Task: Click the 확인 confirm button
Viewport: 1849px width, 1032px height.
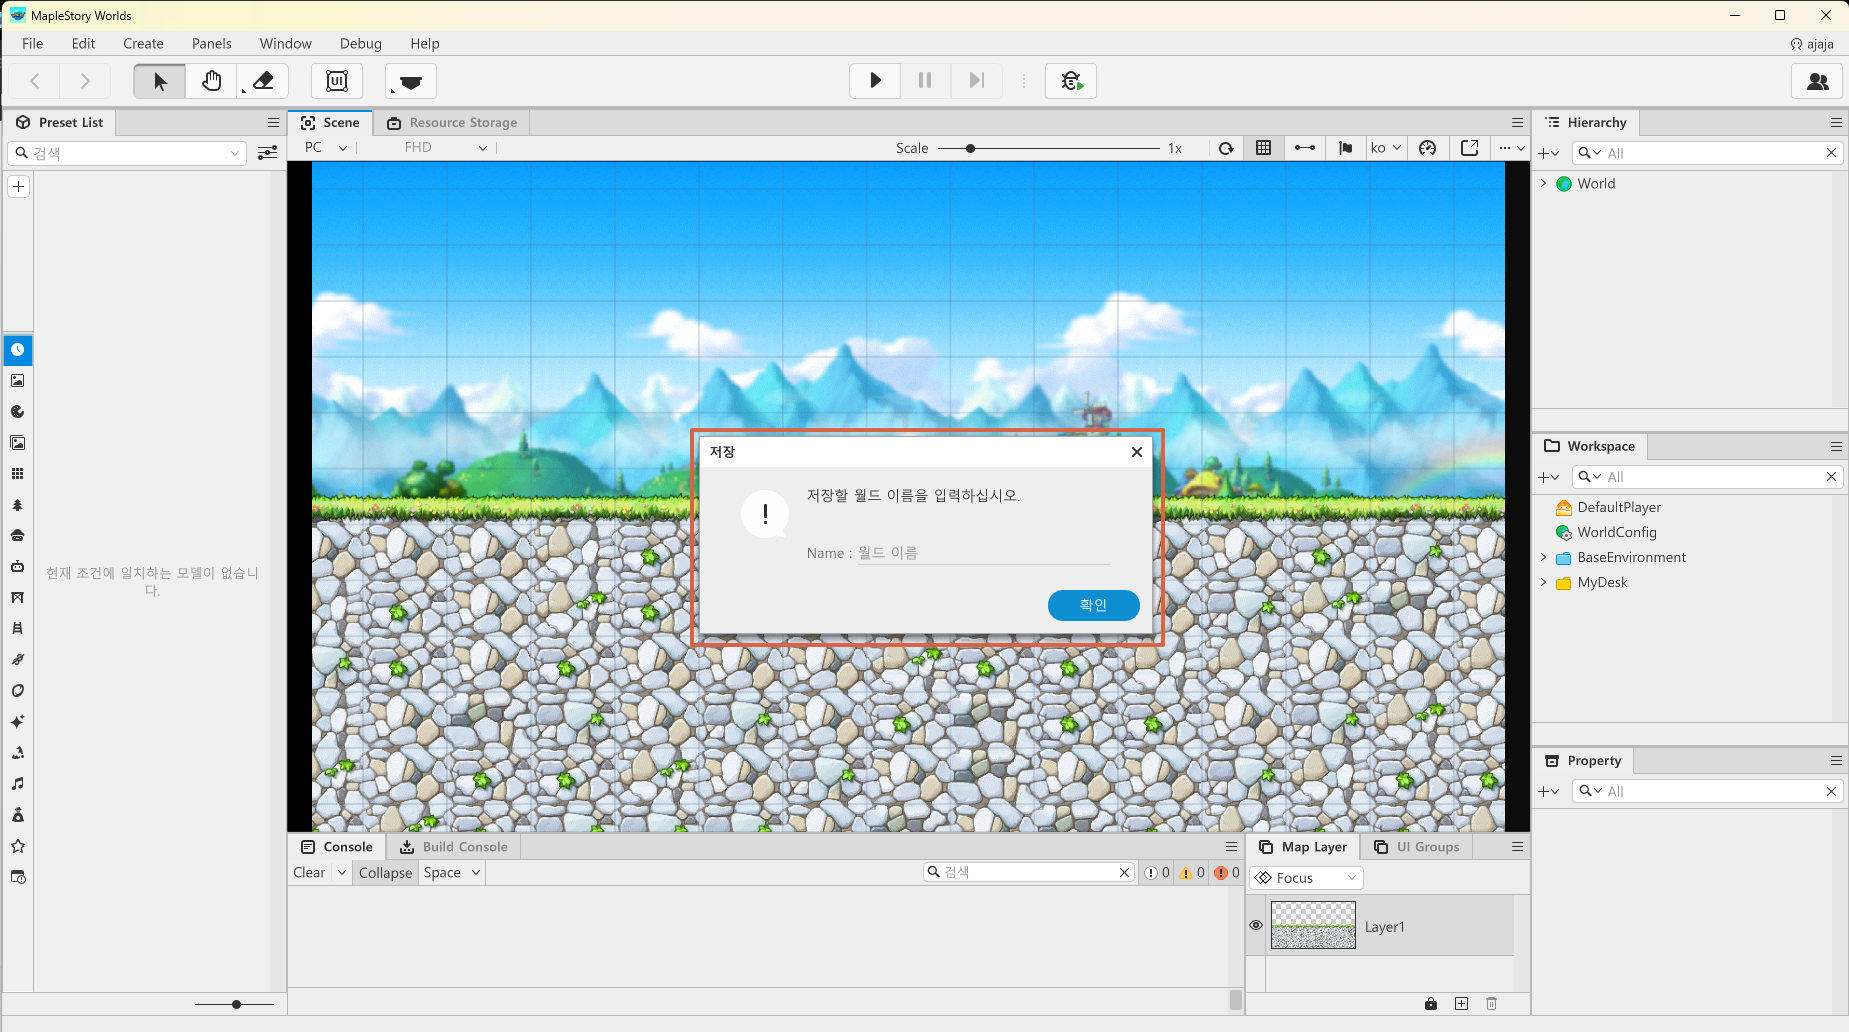Action: 1093,605
